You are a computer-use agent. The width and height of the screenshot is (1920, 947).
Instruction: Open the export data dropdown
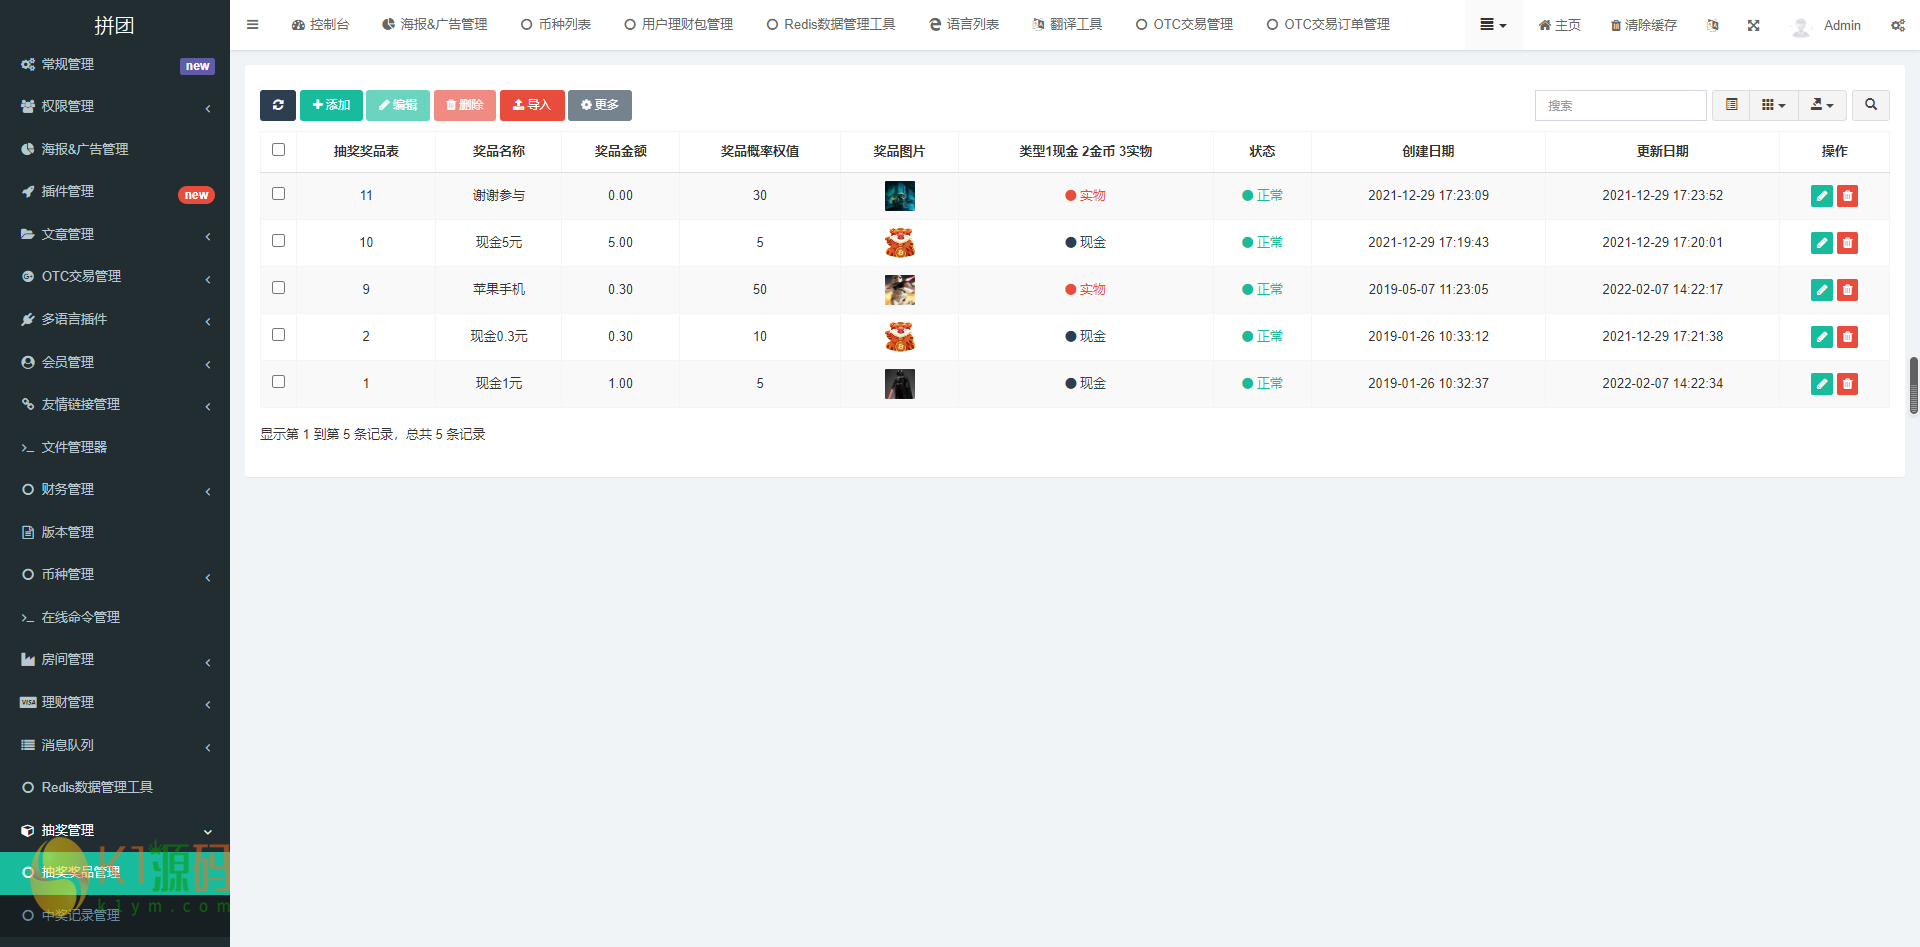click(1822, 105)
